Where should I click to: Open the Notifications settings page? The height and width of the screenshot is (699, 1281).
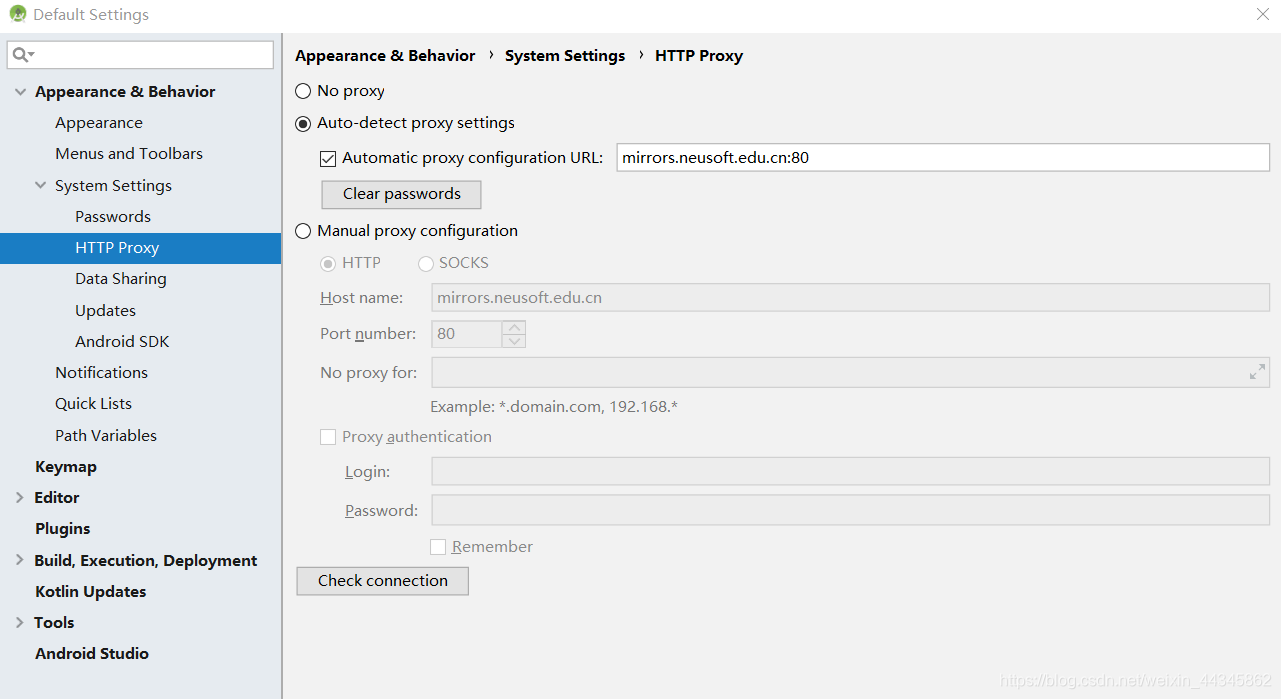pos(101,373)
